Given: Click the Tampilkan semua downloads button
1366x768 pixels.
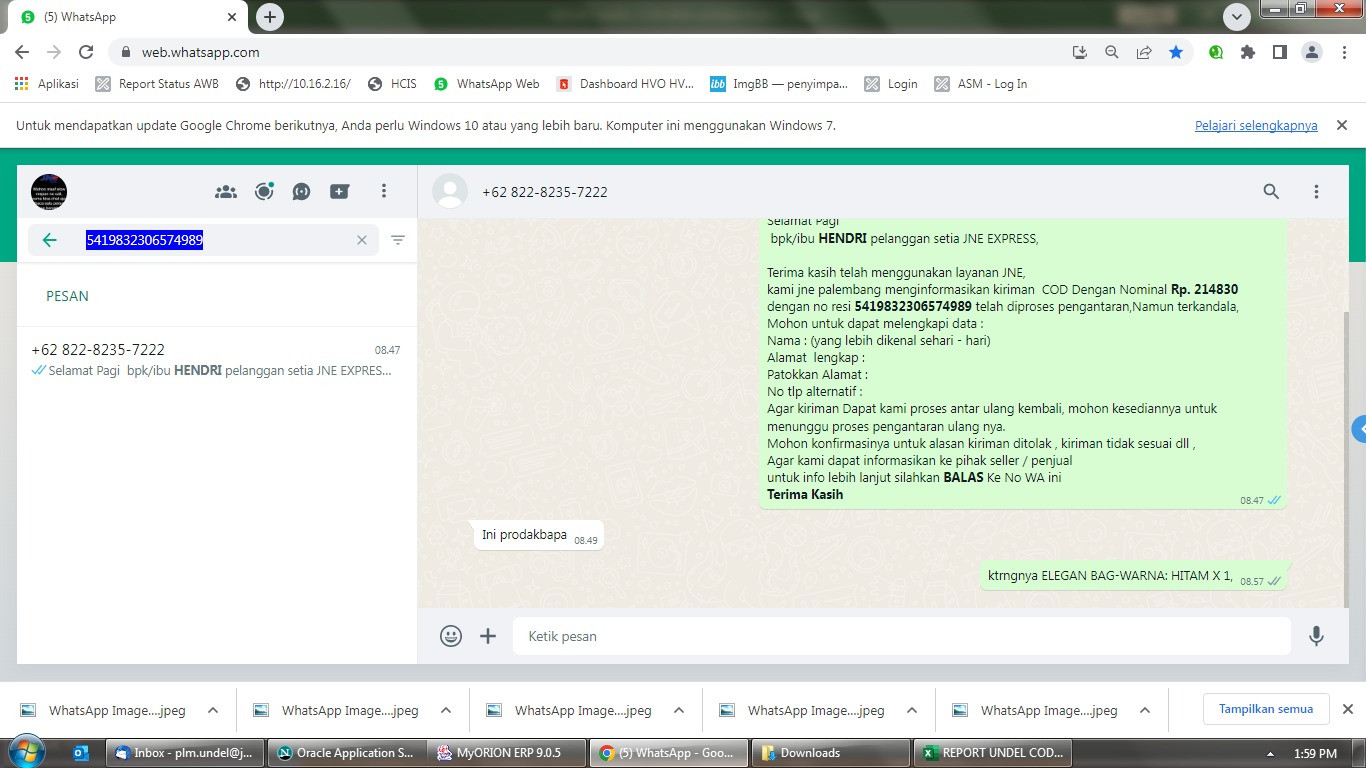Looking at the screenshot, I should (1266, 709).
